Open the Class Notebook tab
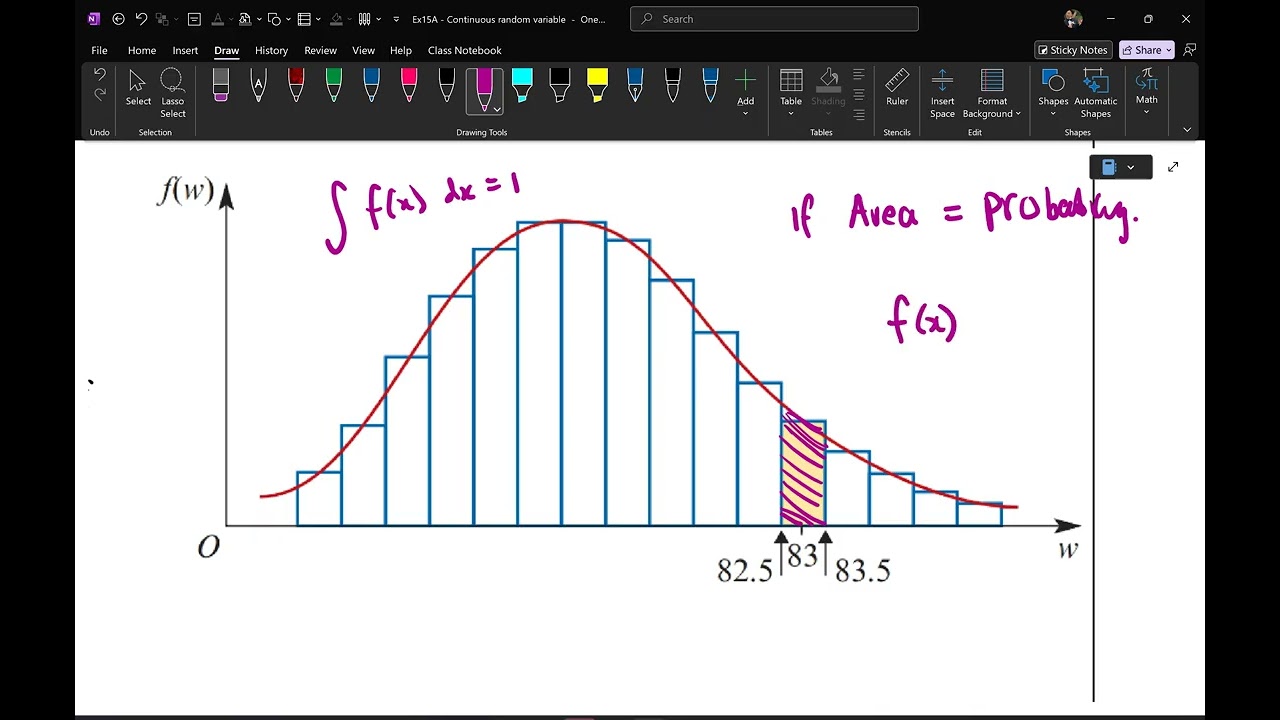 coord(465,50)
